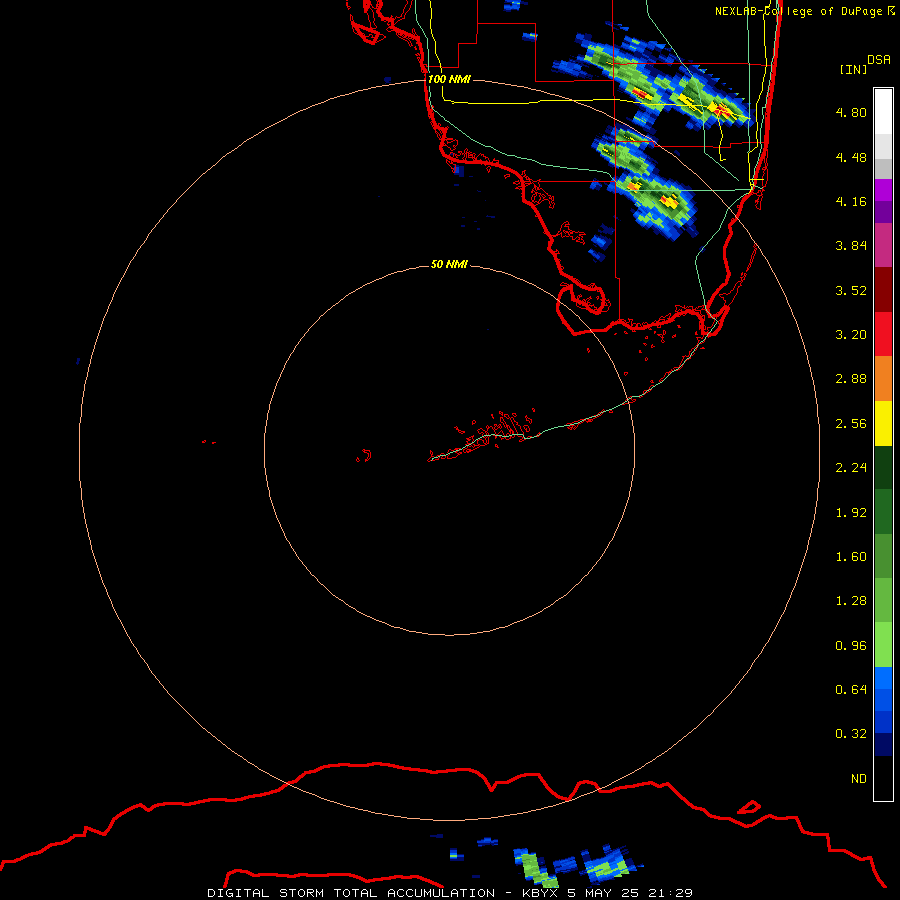The image size is (900, 900).
Task: Click the 0.32 legend value
Action: [x=851, y=734]
